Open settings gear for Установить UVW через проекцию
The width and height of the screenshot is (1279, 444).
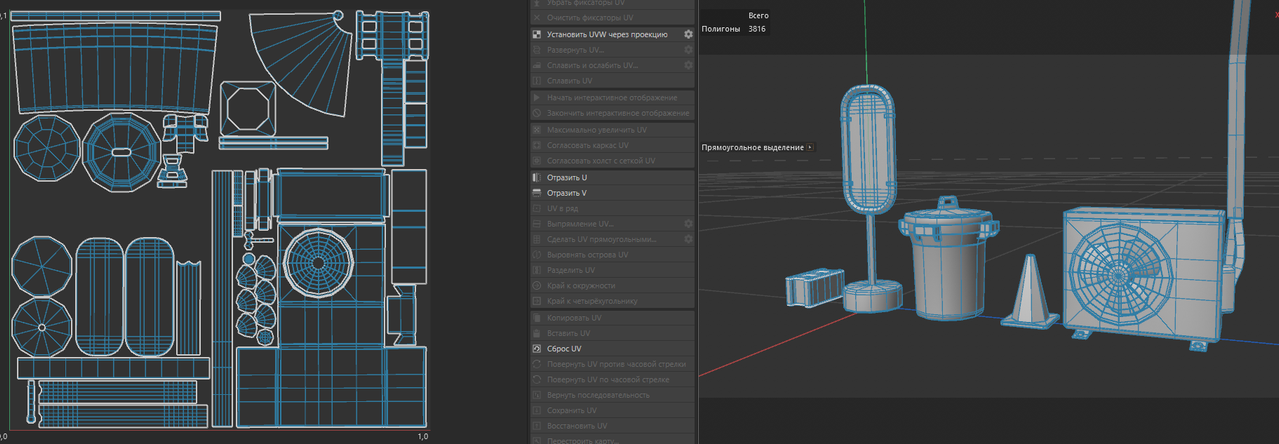pos(688,34)
